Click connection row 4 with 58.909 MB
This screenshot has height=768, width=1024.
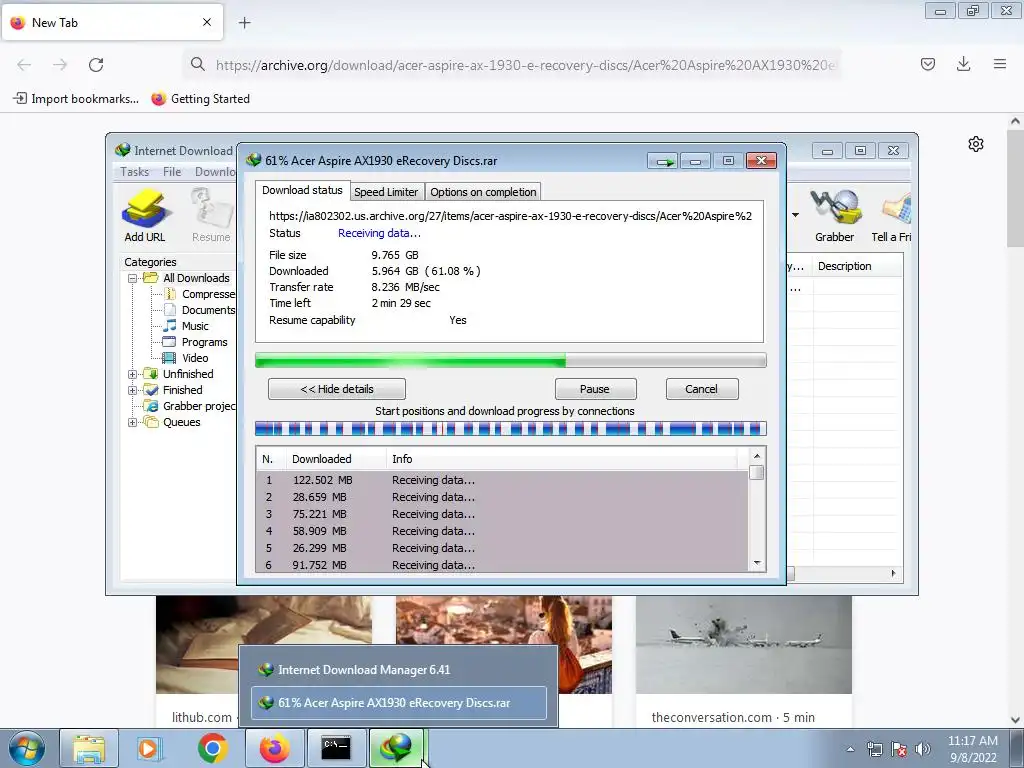(x=503, y=531)
